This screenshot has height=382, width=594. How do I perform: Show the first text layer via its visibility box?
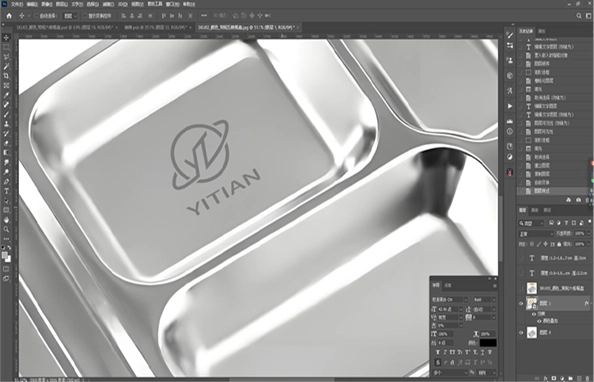(521, 258)
